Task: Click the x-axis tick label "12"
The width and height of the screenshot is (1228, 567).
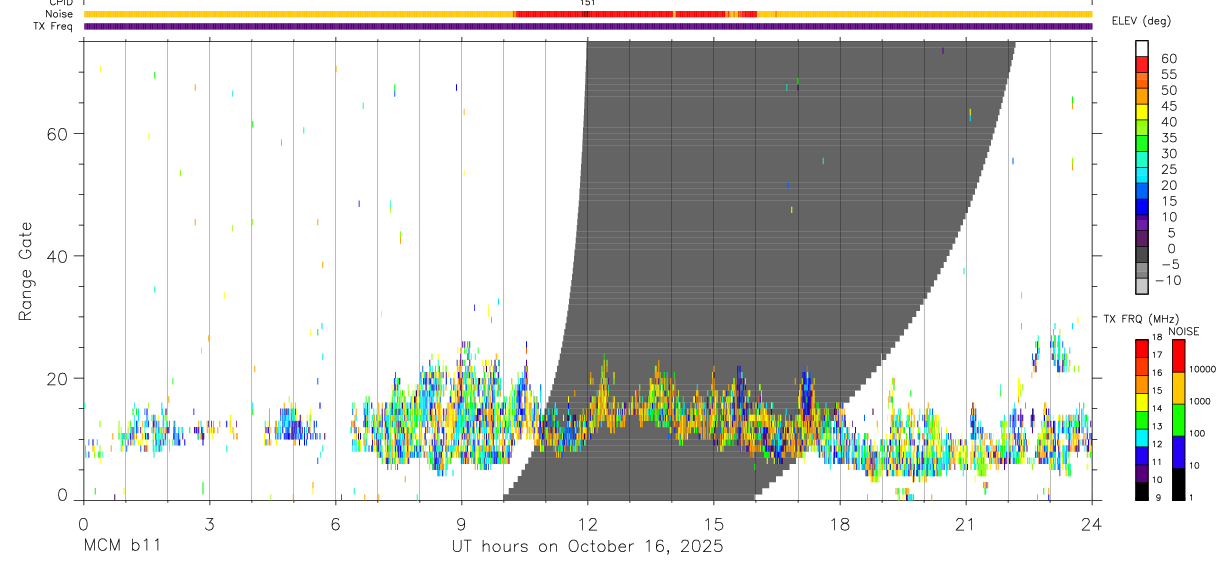Action: (x=588, y=523)
